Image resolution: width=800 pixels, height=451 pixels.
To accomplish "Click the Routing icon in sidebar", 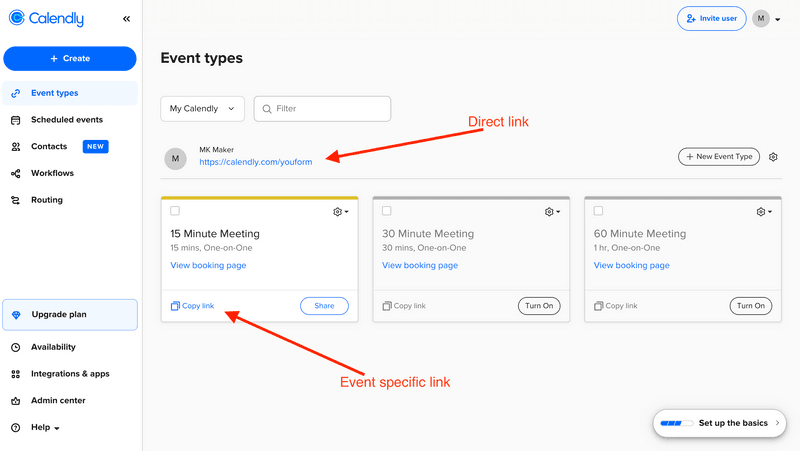I will point(16,200).
